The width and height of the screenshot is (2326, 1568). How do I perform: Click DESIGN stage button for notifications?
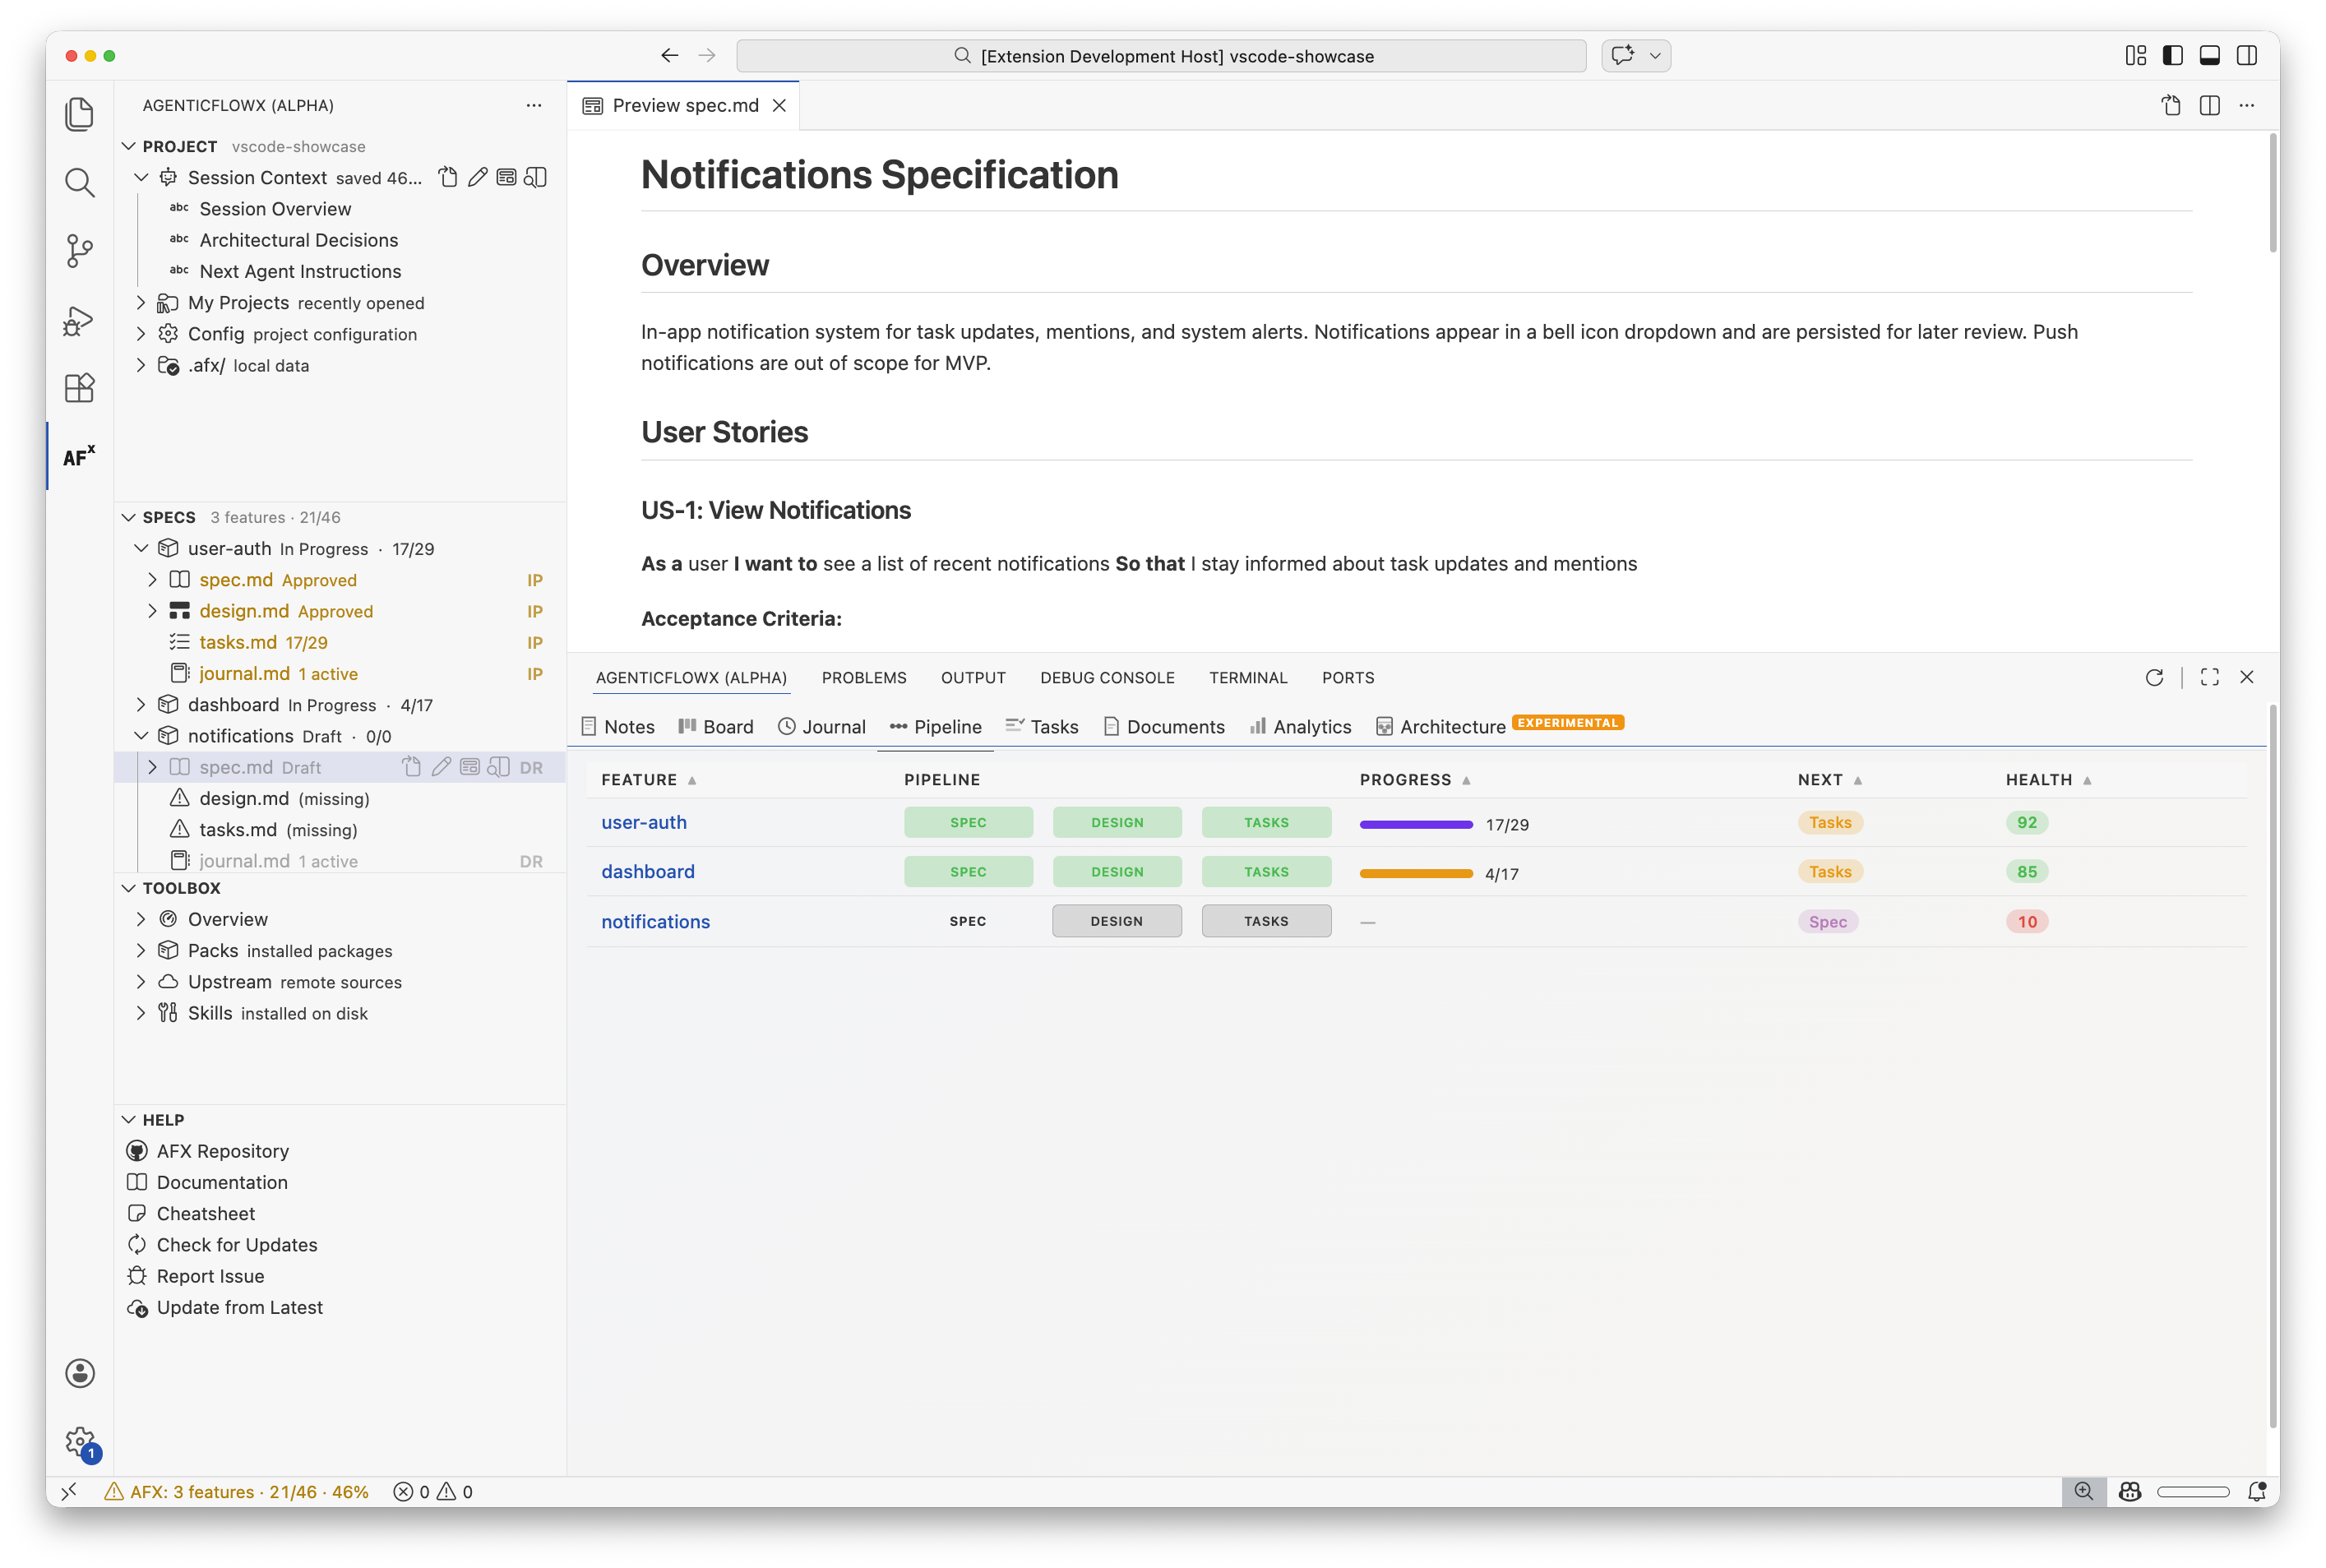[x=1116, y=921]
